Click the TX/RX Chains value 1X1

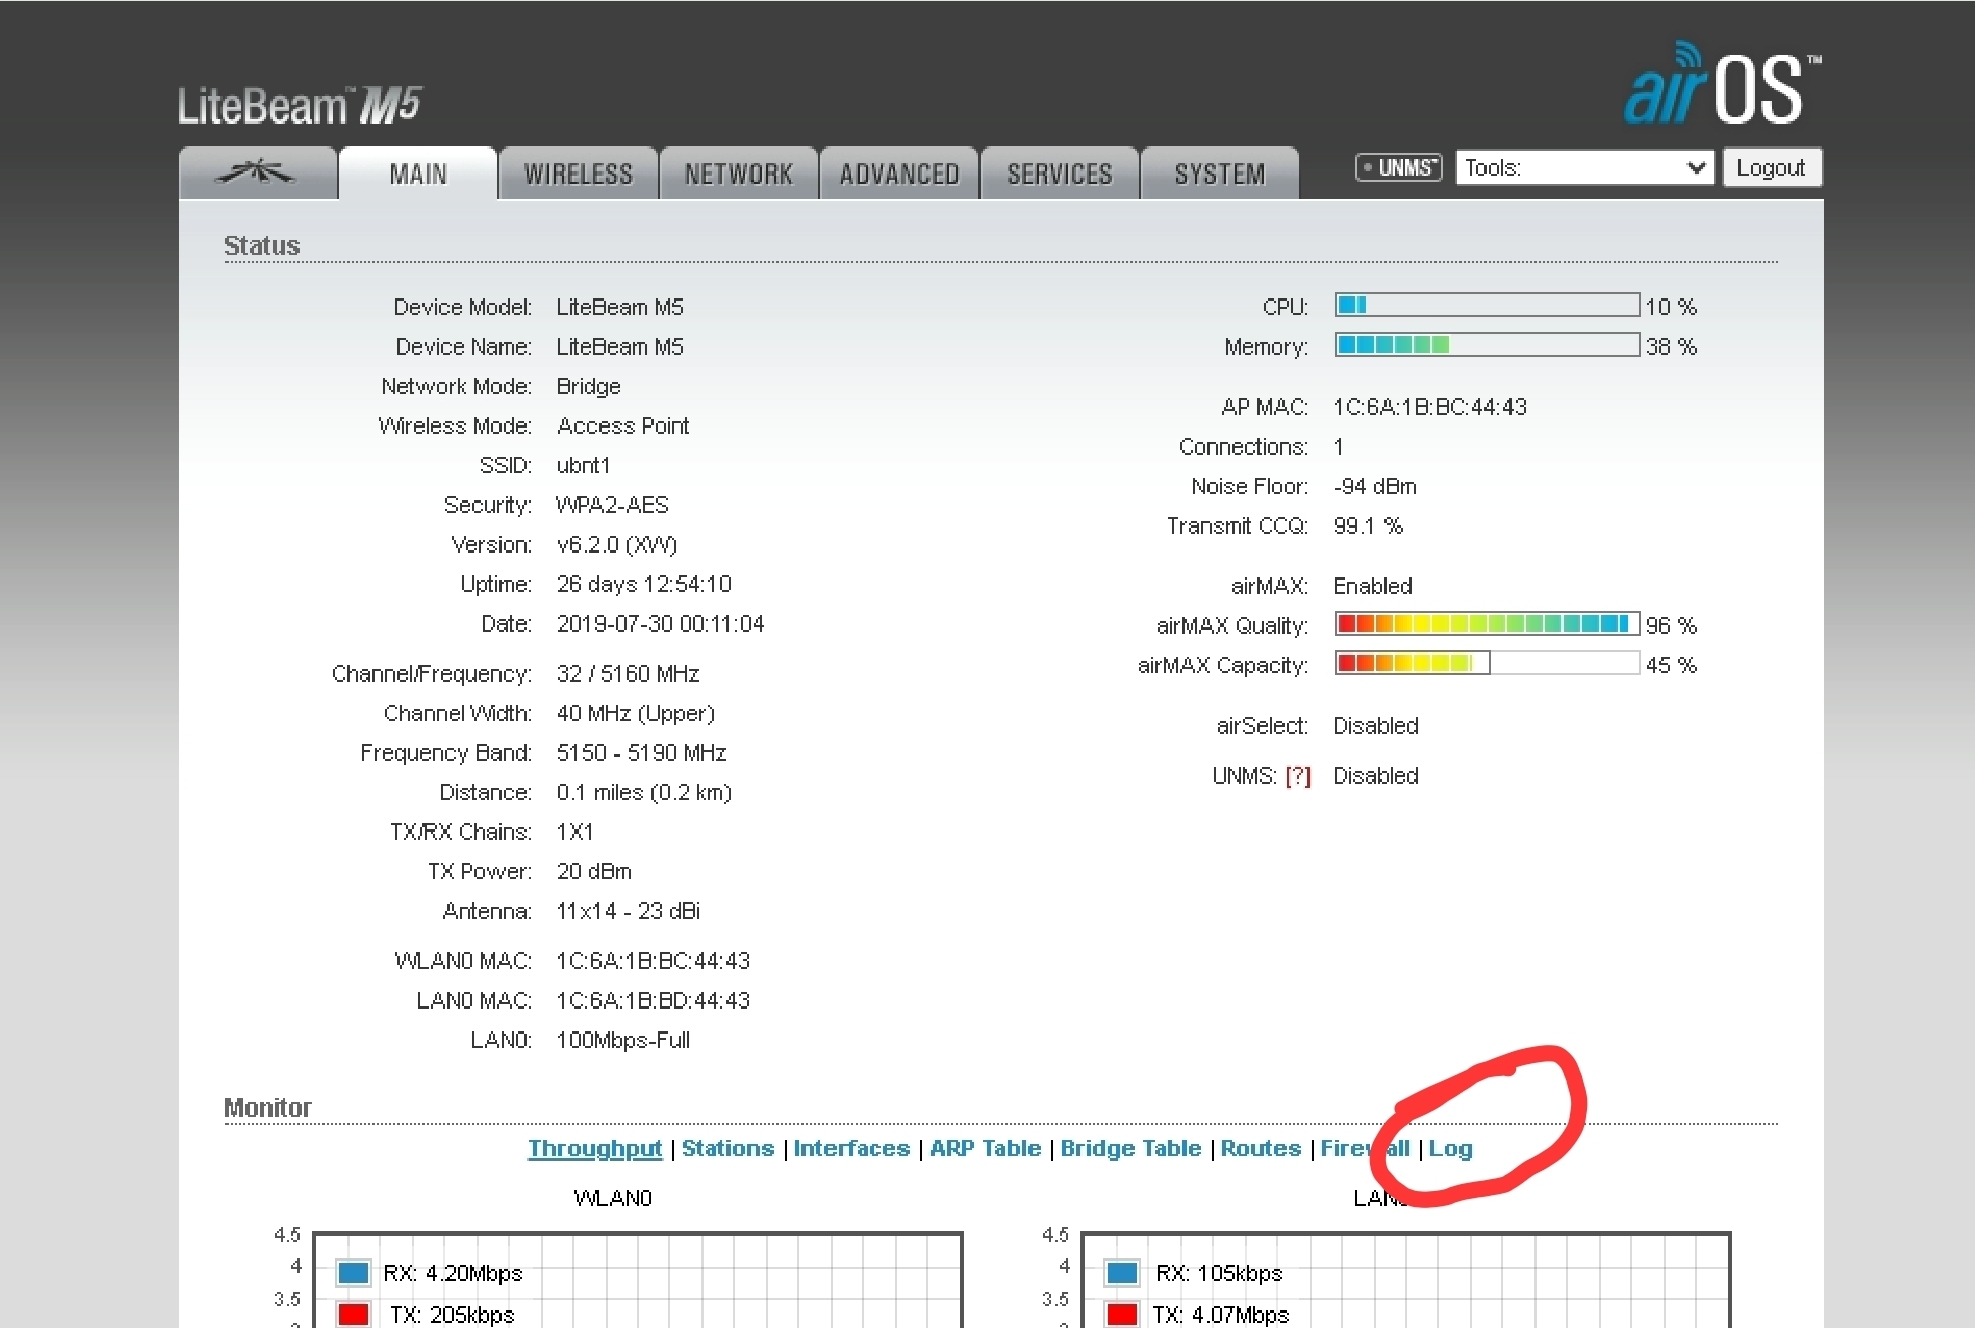[x=575, y=832]
